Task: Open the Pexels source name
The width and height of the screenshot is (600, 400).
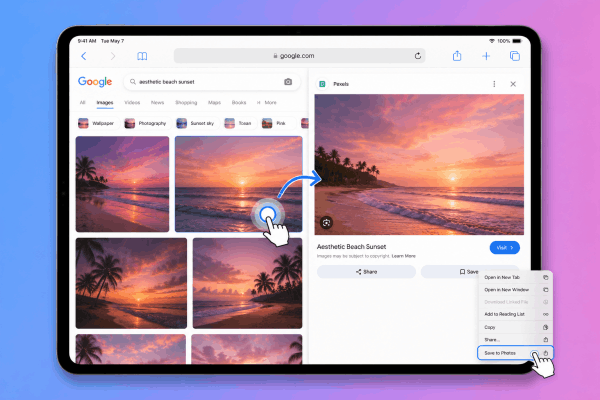Action: pyautogui.click(x=341, y=84)
